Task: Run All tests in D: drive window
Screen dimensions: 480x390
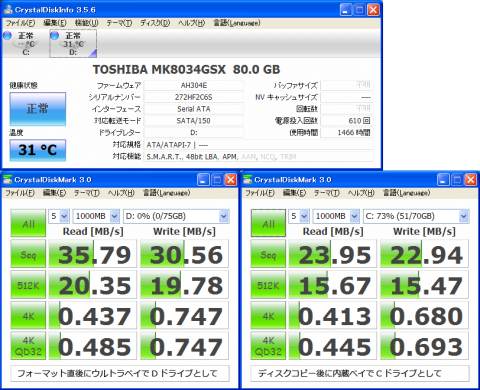Action: 28,223
